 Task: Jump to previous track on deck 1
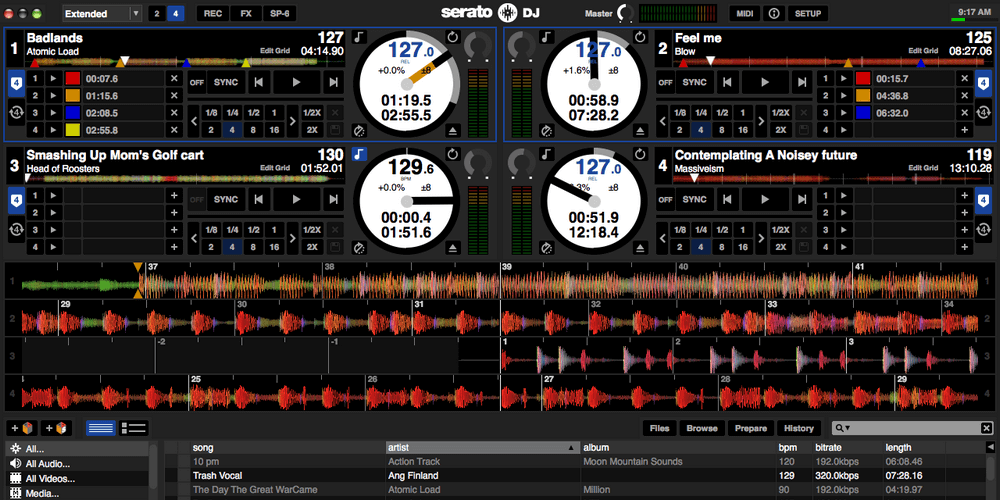(x=258, y=82)
